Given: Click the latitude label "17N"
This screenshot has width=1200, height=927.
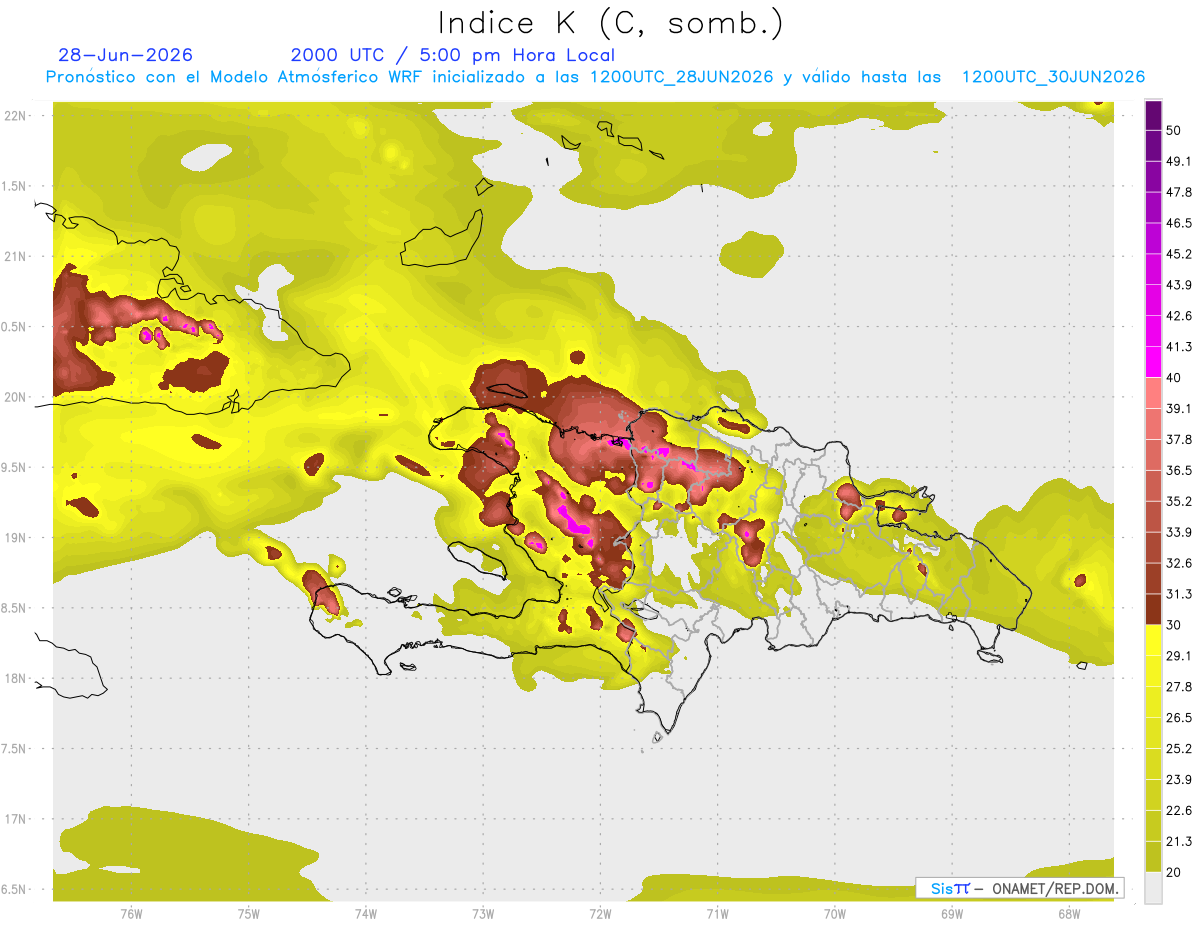Looking at the screenshot, I should pos(16,820).
